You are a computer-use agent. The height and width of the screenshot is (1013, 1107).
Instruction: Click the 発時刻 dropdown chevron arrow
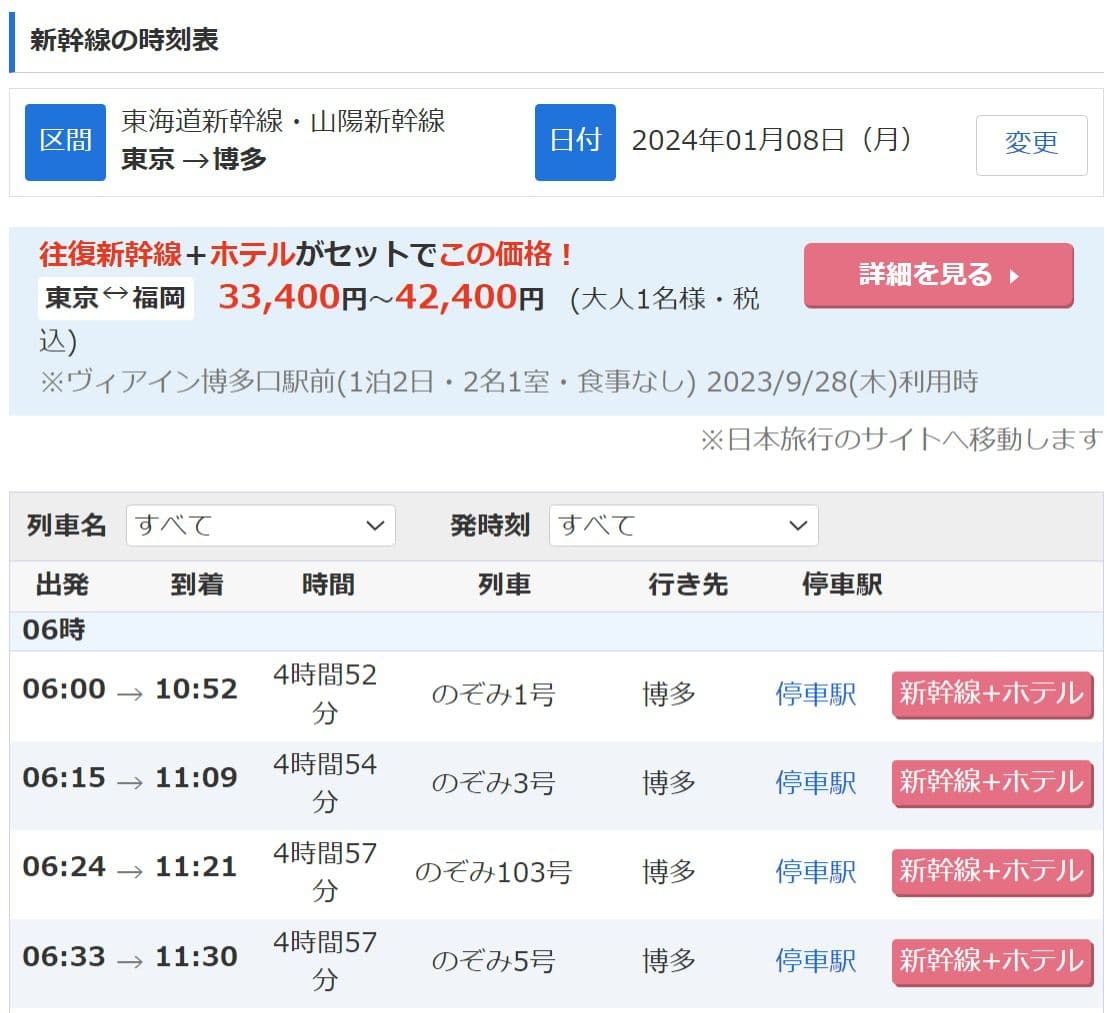tap(798, 525)
